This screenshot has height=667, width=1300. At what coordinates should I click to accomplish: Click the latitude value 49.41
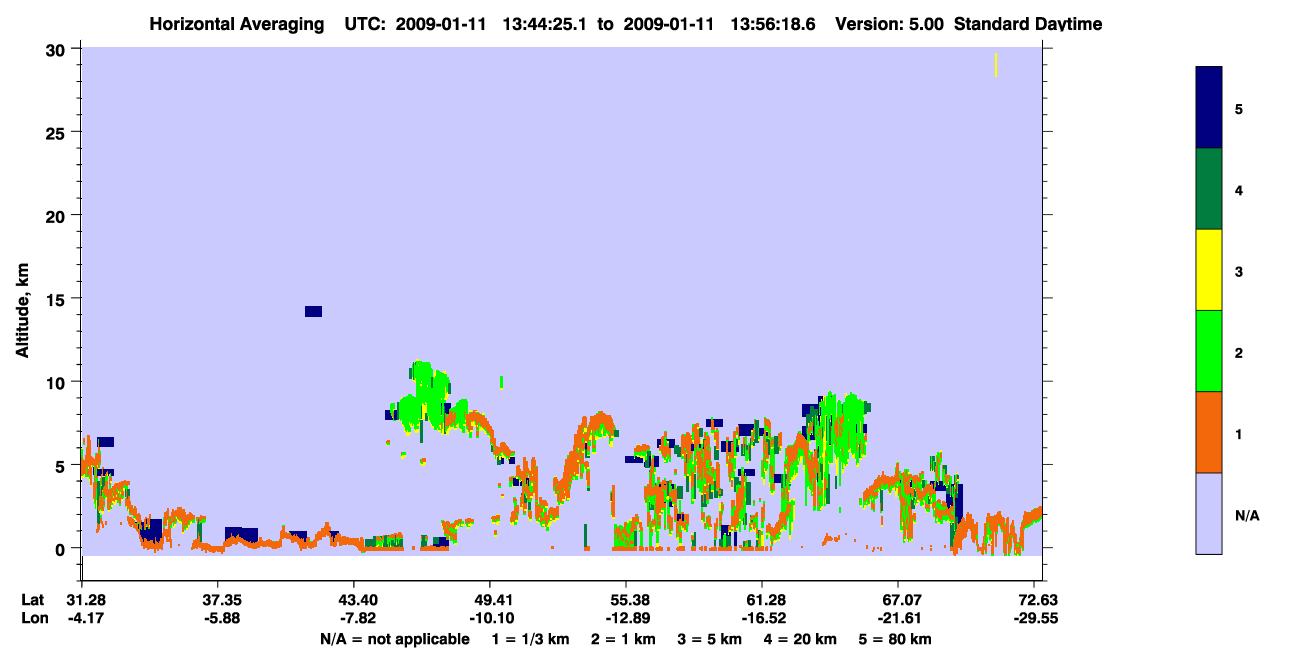click(x=490, y=600)
